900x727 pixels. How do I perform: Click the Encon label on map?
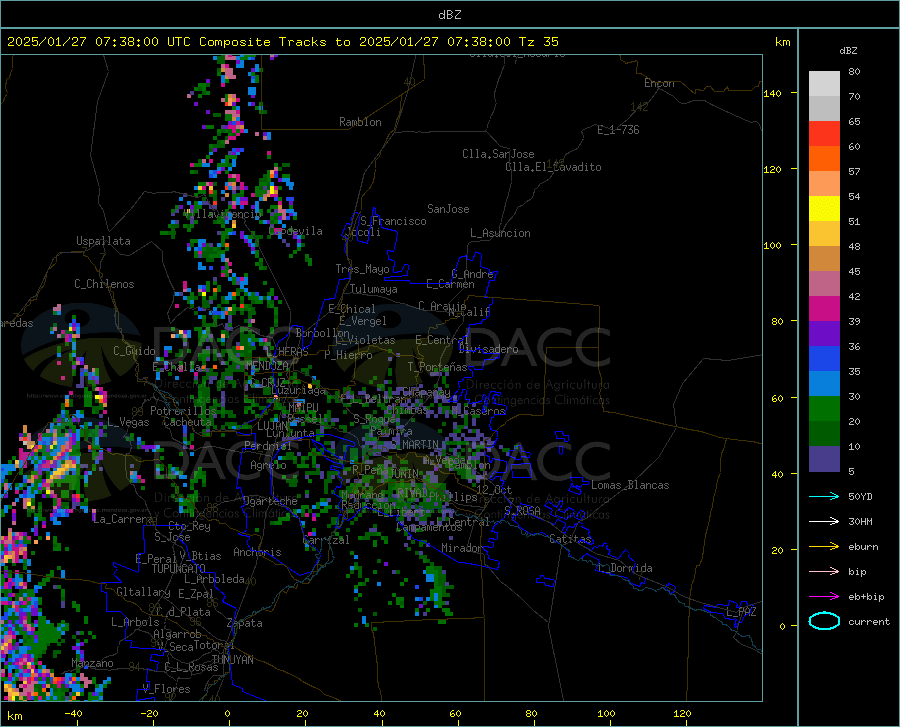tap(659, 83)
